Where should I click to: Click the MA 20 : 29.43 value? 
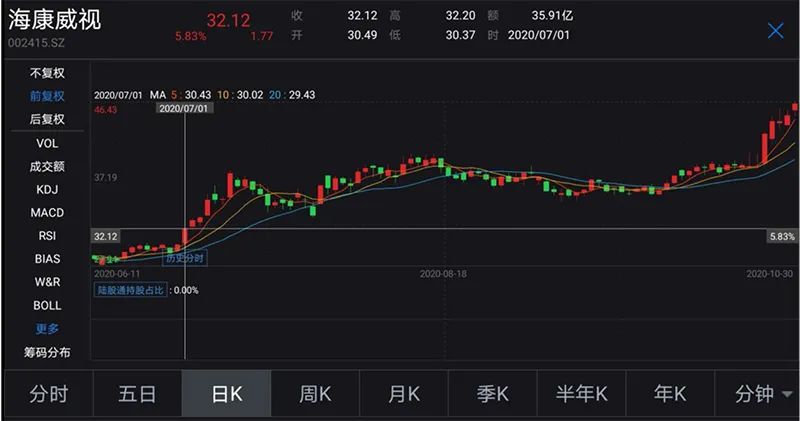click(292, 95)
